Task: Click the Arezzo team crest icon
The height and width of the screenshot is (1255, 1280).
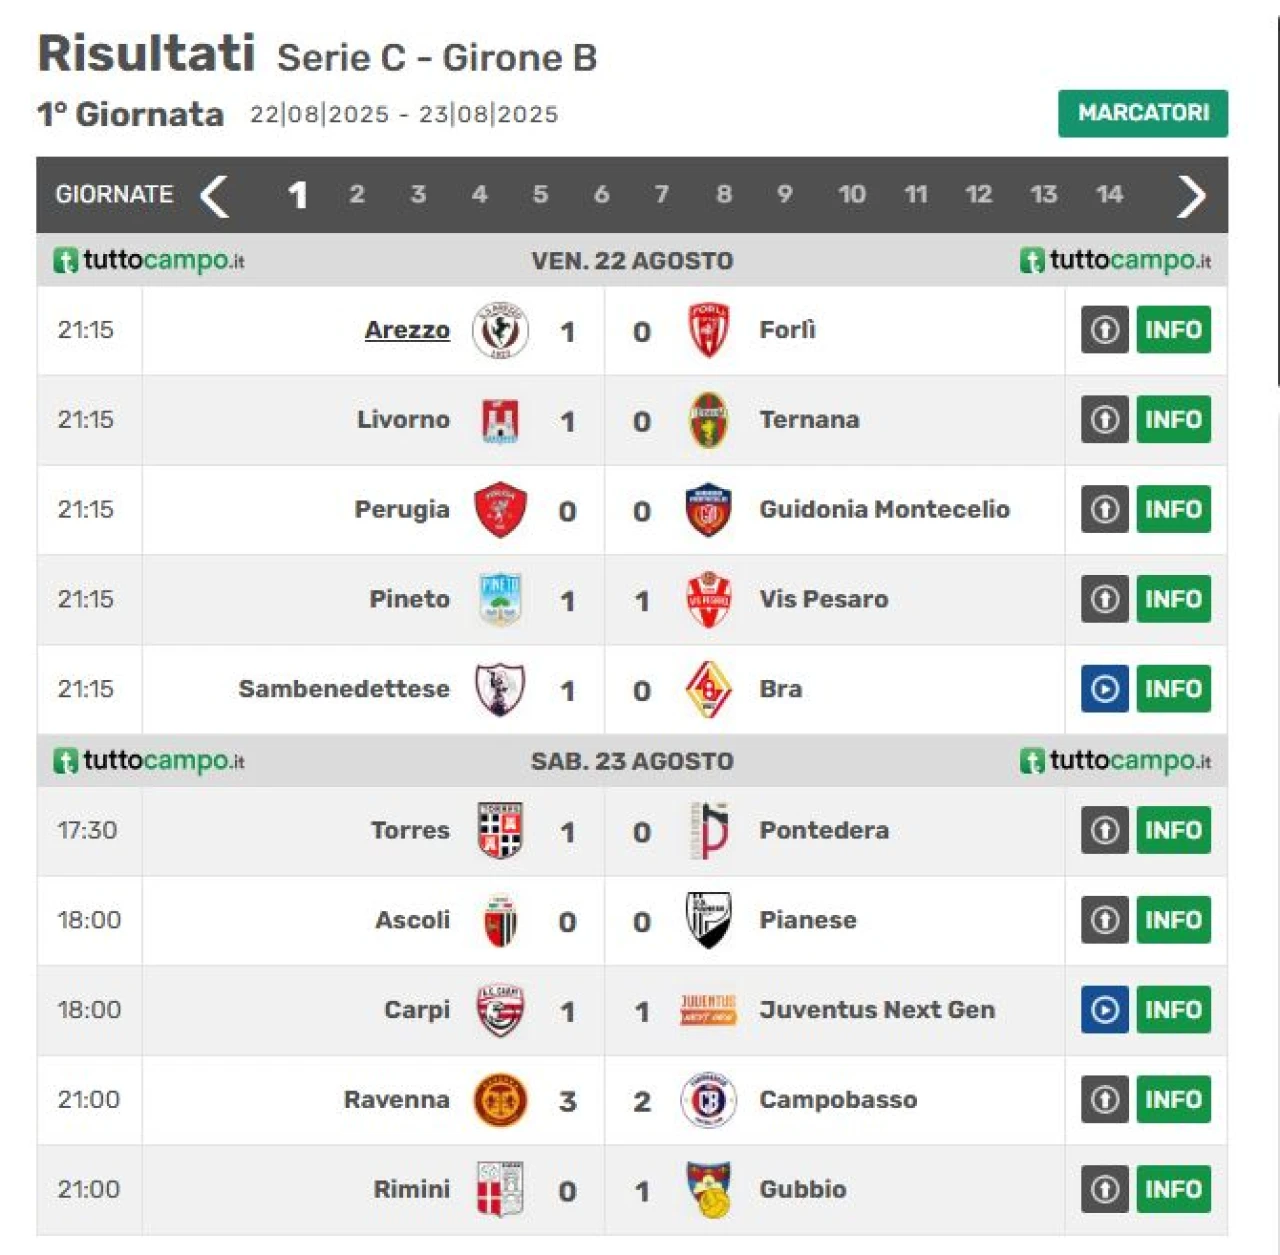Action: tap(499, 330)
